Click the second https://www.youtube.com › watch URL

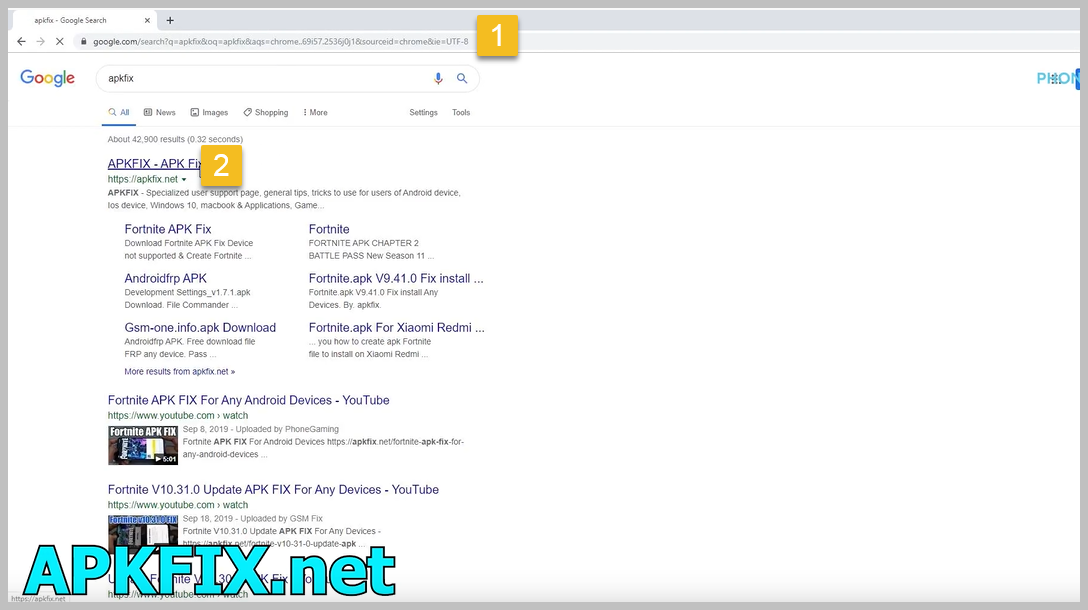pos(178,505)
